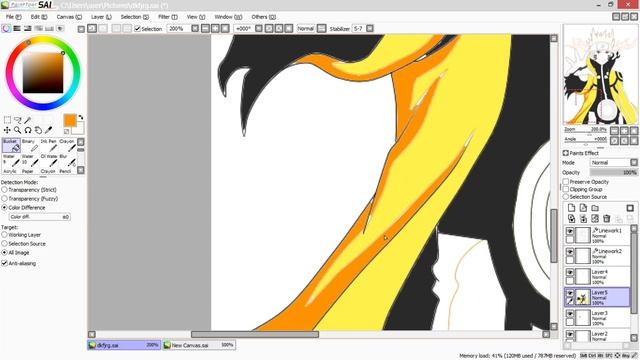Select Color Difference detection mode
Screen dimensions: 640x360
pyautogui.click(x=4, y=207)
